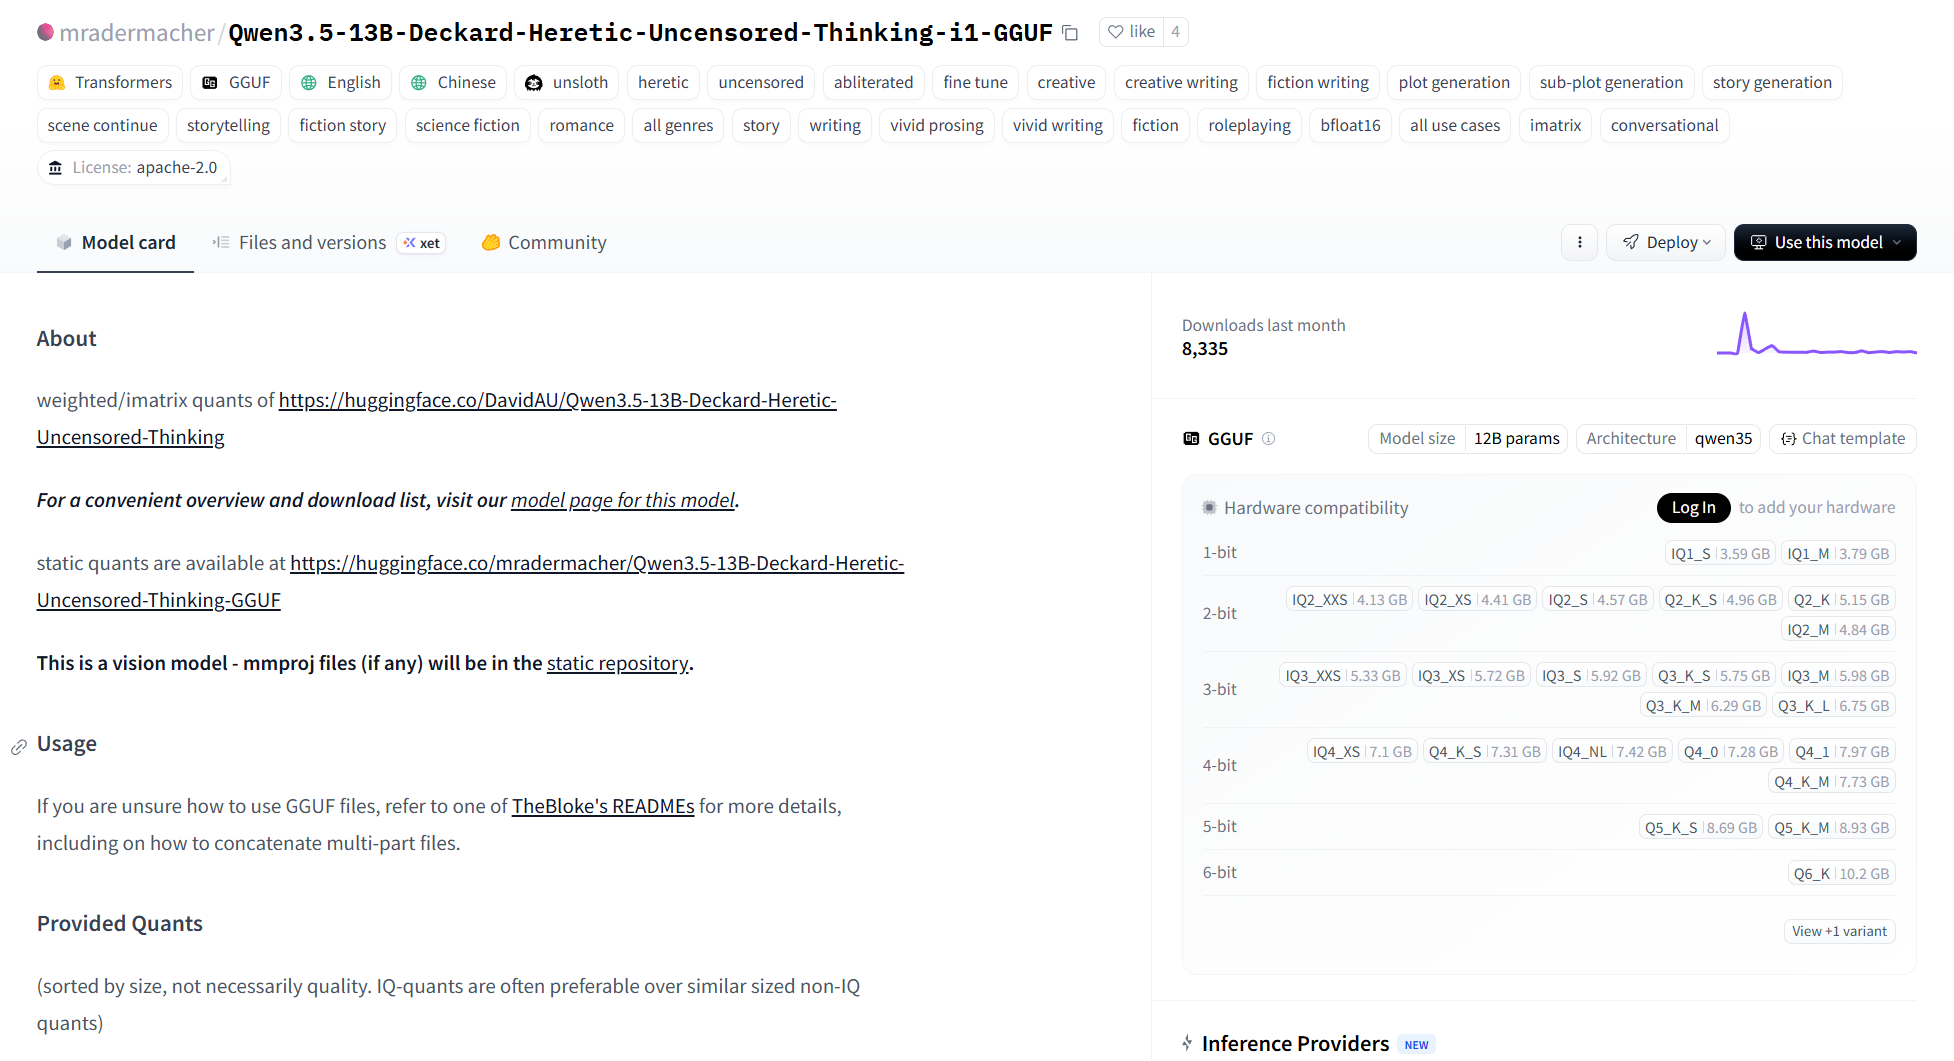Image resolution: width=1954 pixels, height=1061 pixels.
Task: Click the heretic tag
Action: tap(663, 82)
